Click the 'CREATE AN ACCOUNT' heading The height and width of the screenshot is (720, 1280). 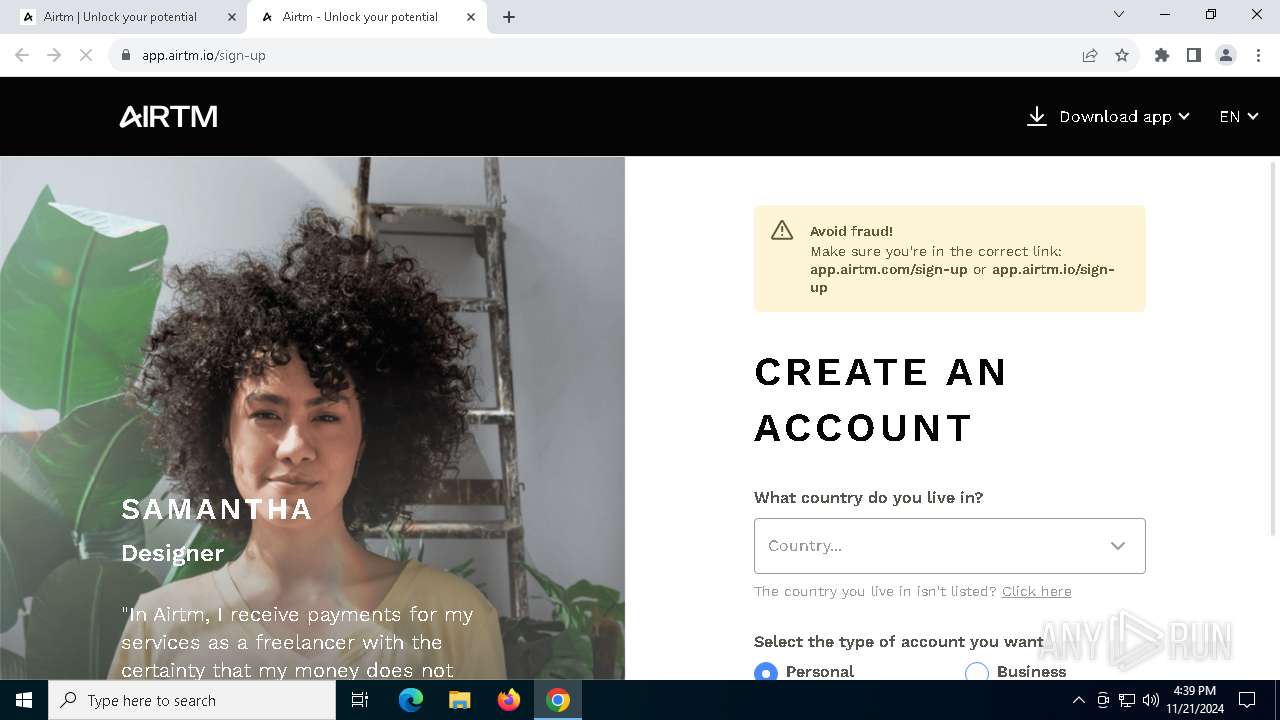(880, 400)
